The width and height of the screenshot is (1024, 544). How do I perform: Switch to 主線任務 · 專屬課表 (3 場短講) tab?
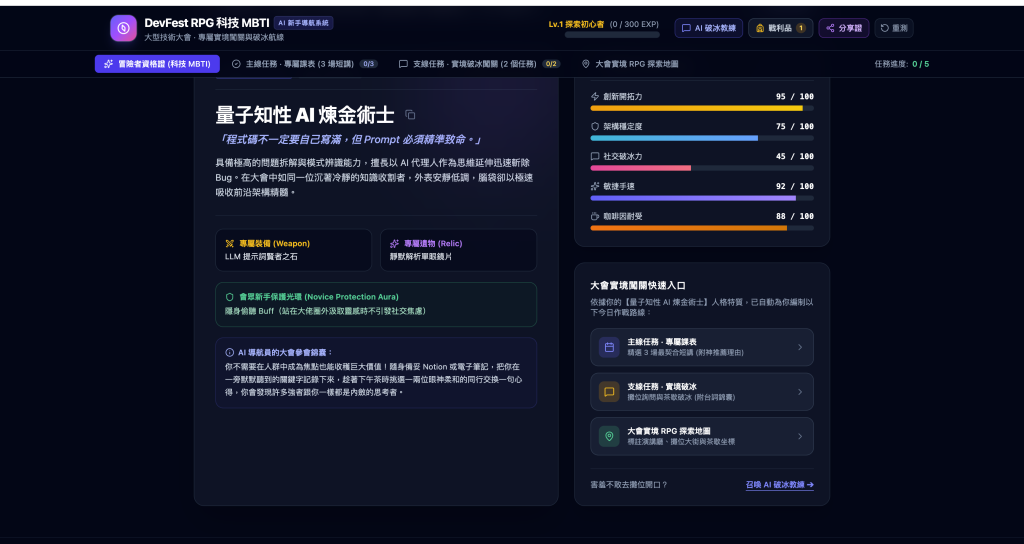coord(305,64)
